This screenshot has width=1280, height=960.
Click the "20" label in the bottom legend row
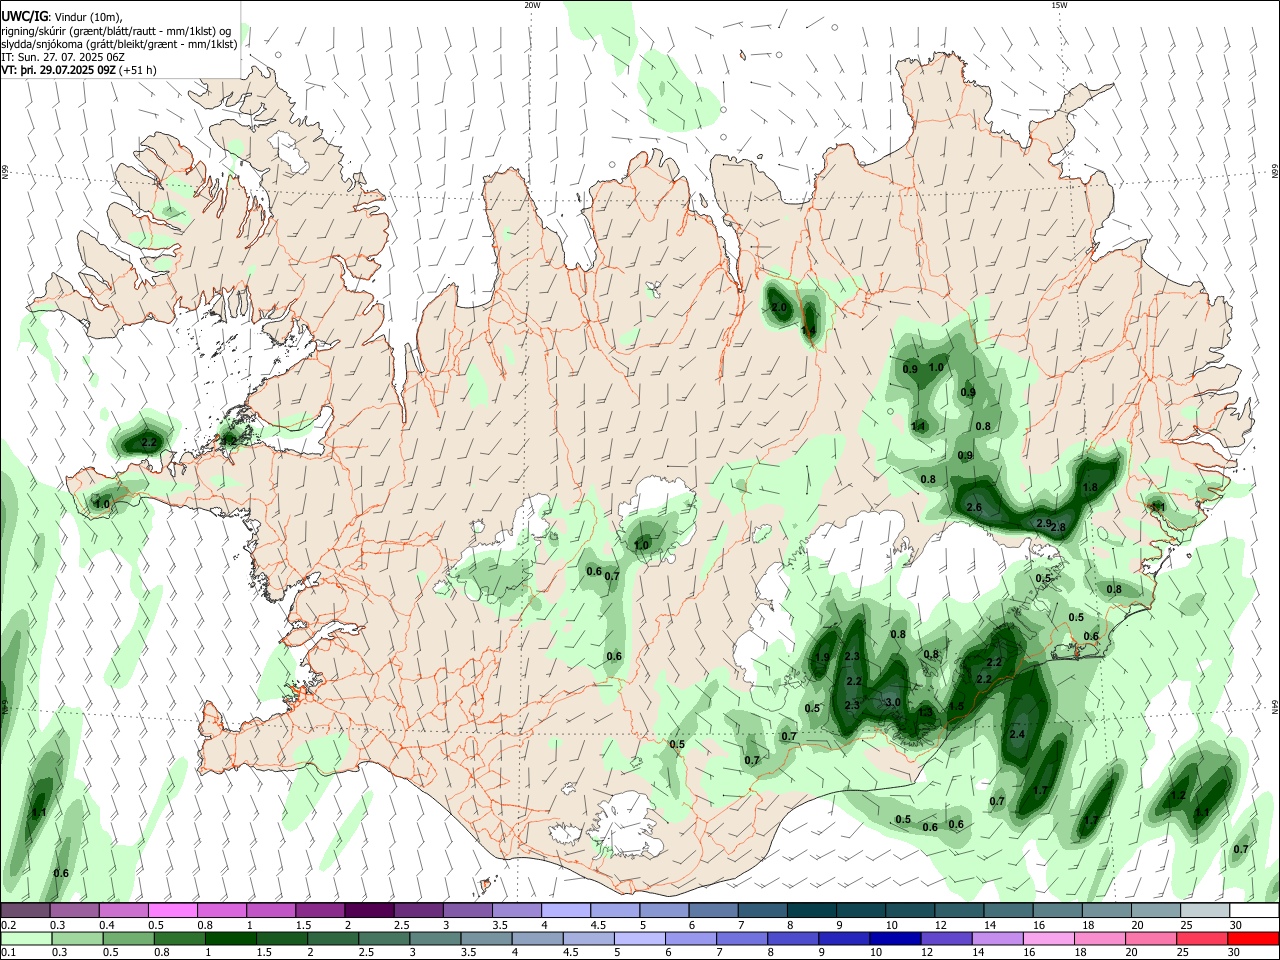pyautogui.click(x=1134, y=953)
